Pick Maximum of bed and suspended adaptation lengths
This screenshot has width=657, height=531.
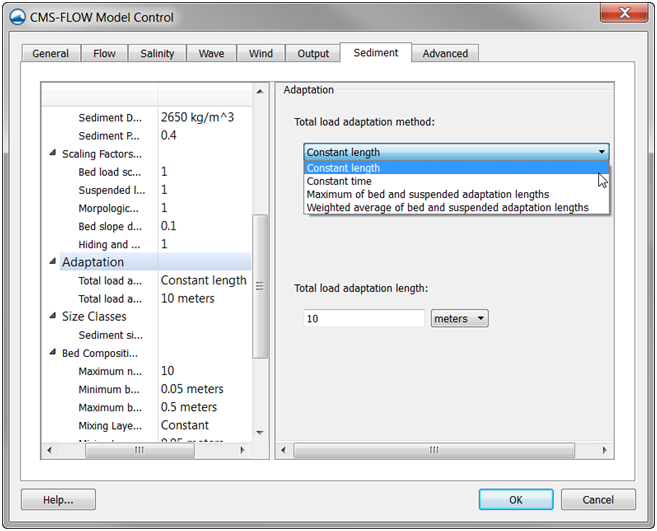pos(456,194)
